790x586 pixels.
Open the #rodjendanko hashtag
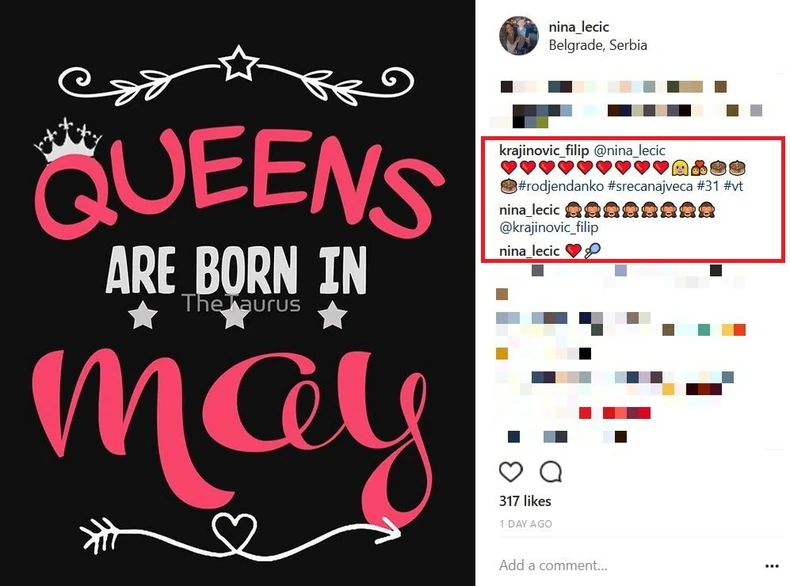(x=559, y=186)
